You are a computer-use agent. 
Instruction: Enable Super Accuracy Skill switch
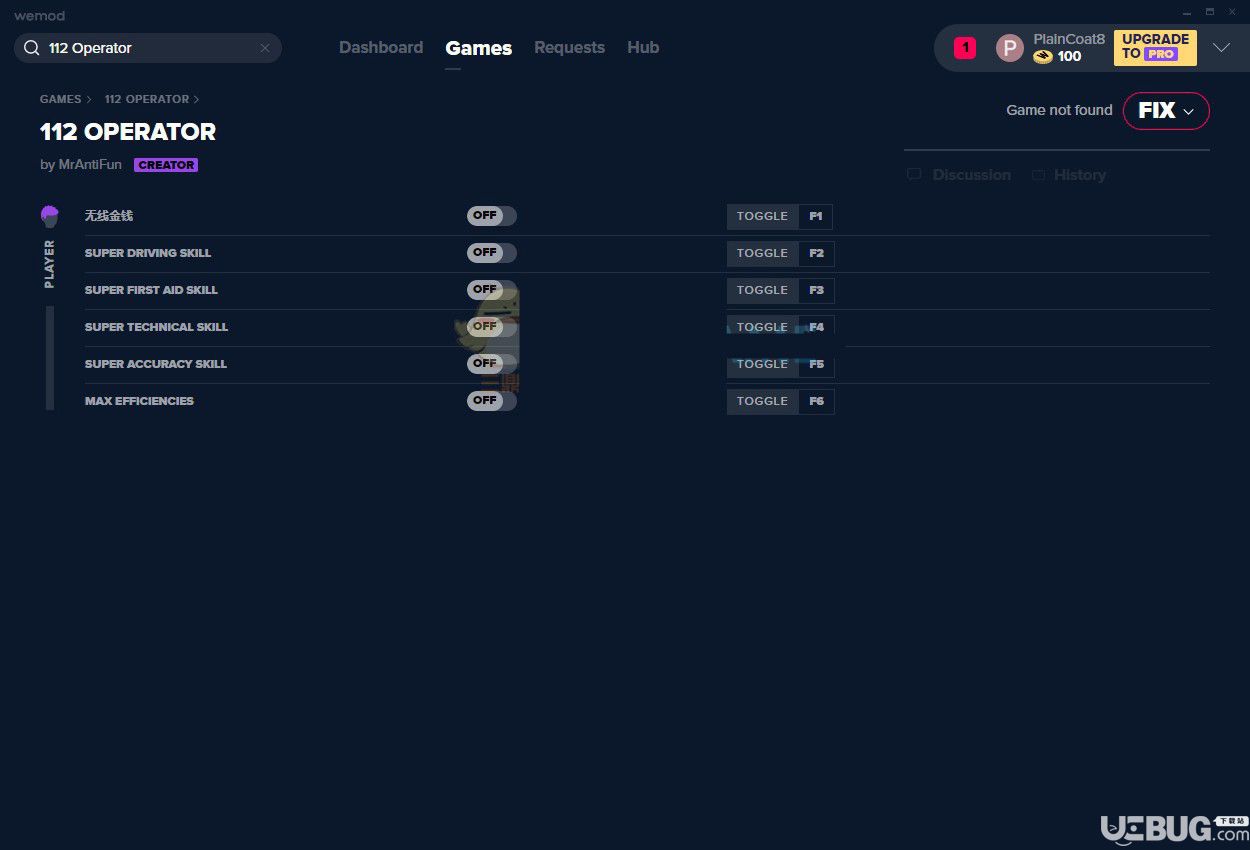(492, 364)
